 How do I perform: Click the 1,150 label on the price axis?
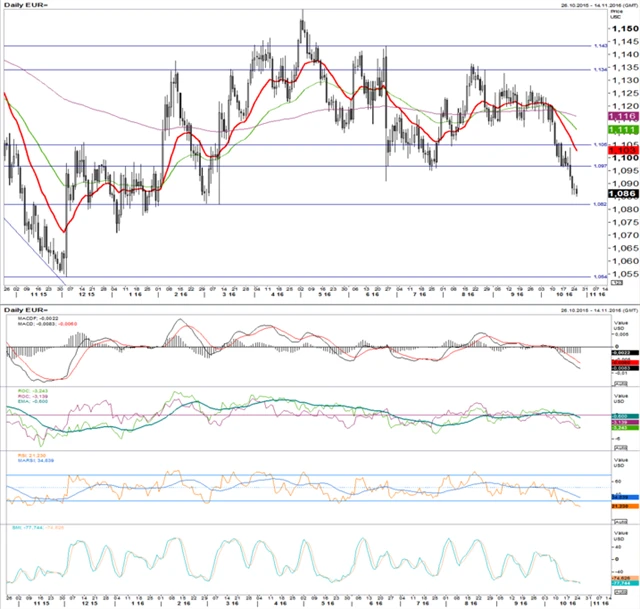pyautogui.click(x=624, y=29)
